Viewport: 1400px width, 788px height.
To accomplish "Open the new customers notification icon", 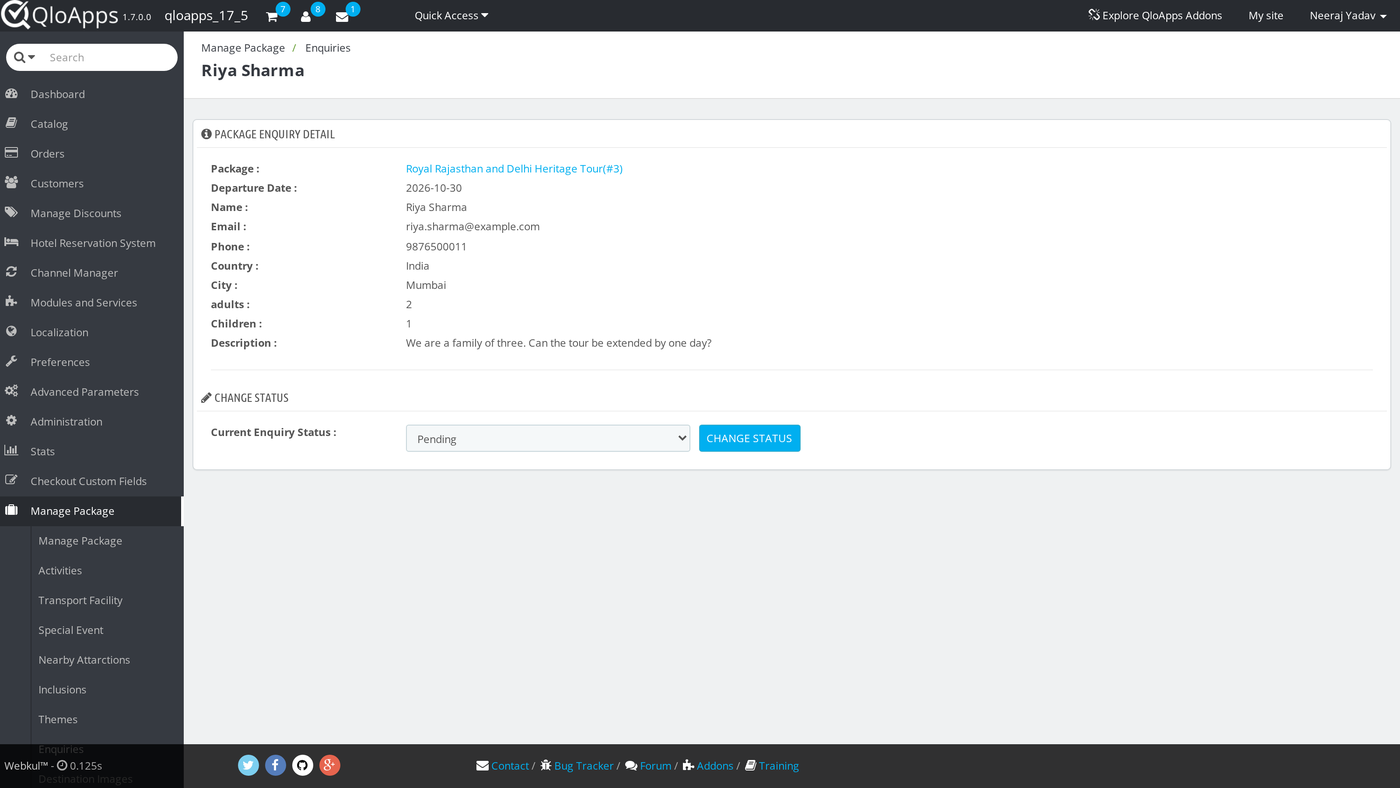I will (306, 16).
